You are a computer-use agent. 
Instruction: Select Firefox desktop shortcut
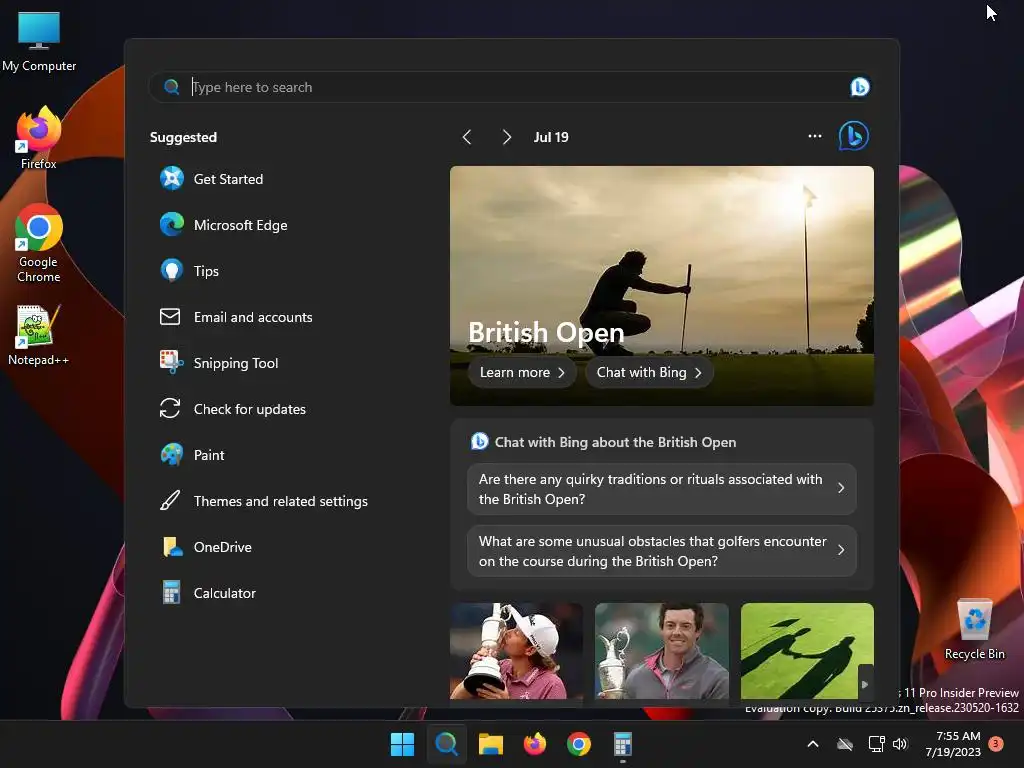[x=39, y=138]
